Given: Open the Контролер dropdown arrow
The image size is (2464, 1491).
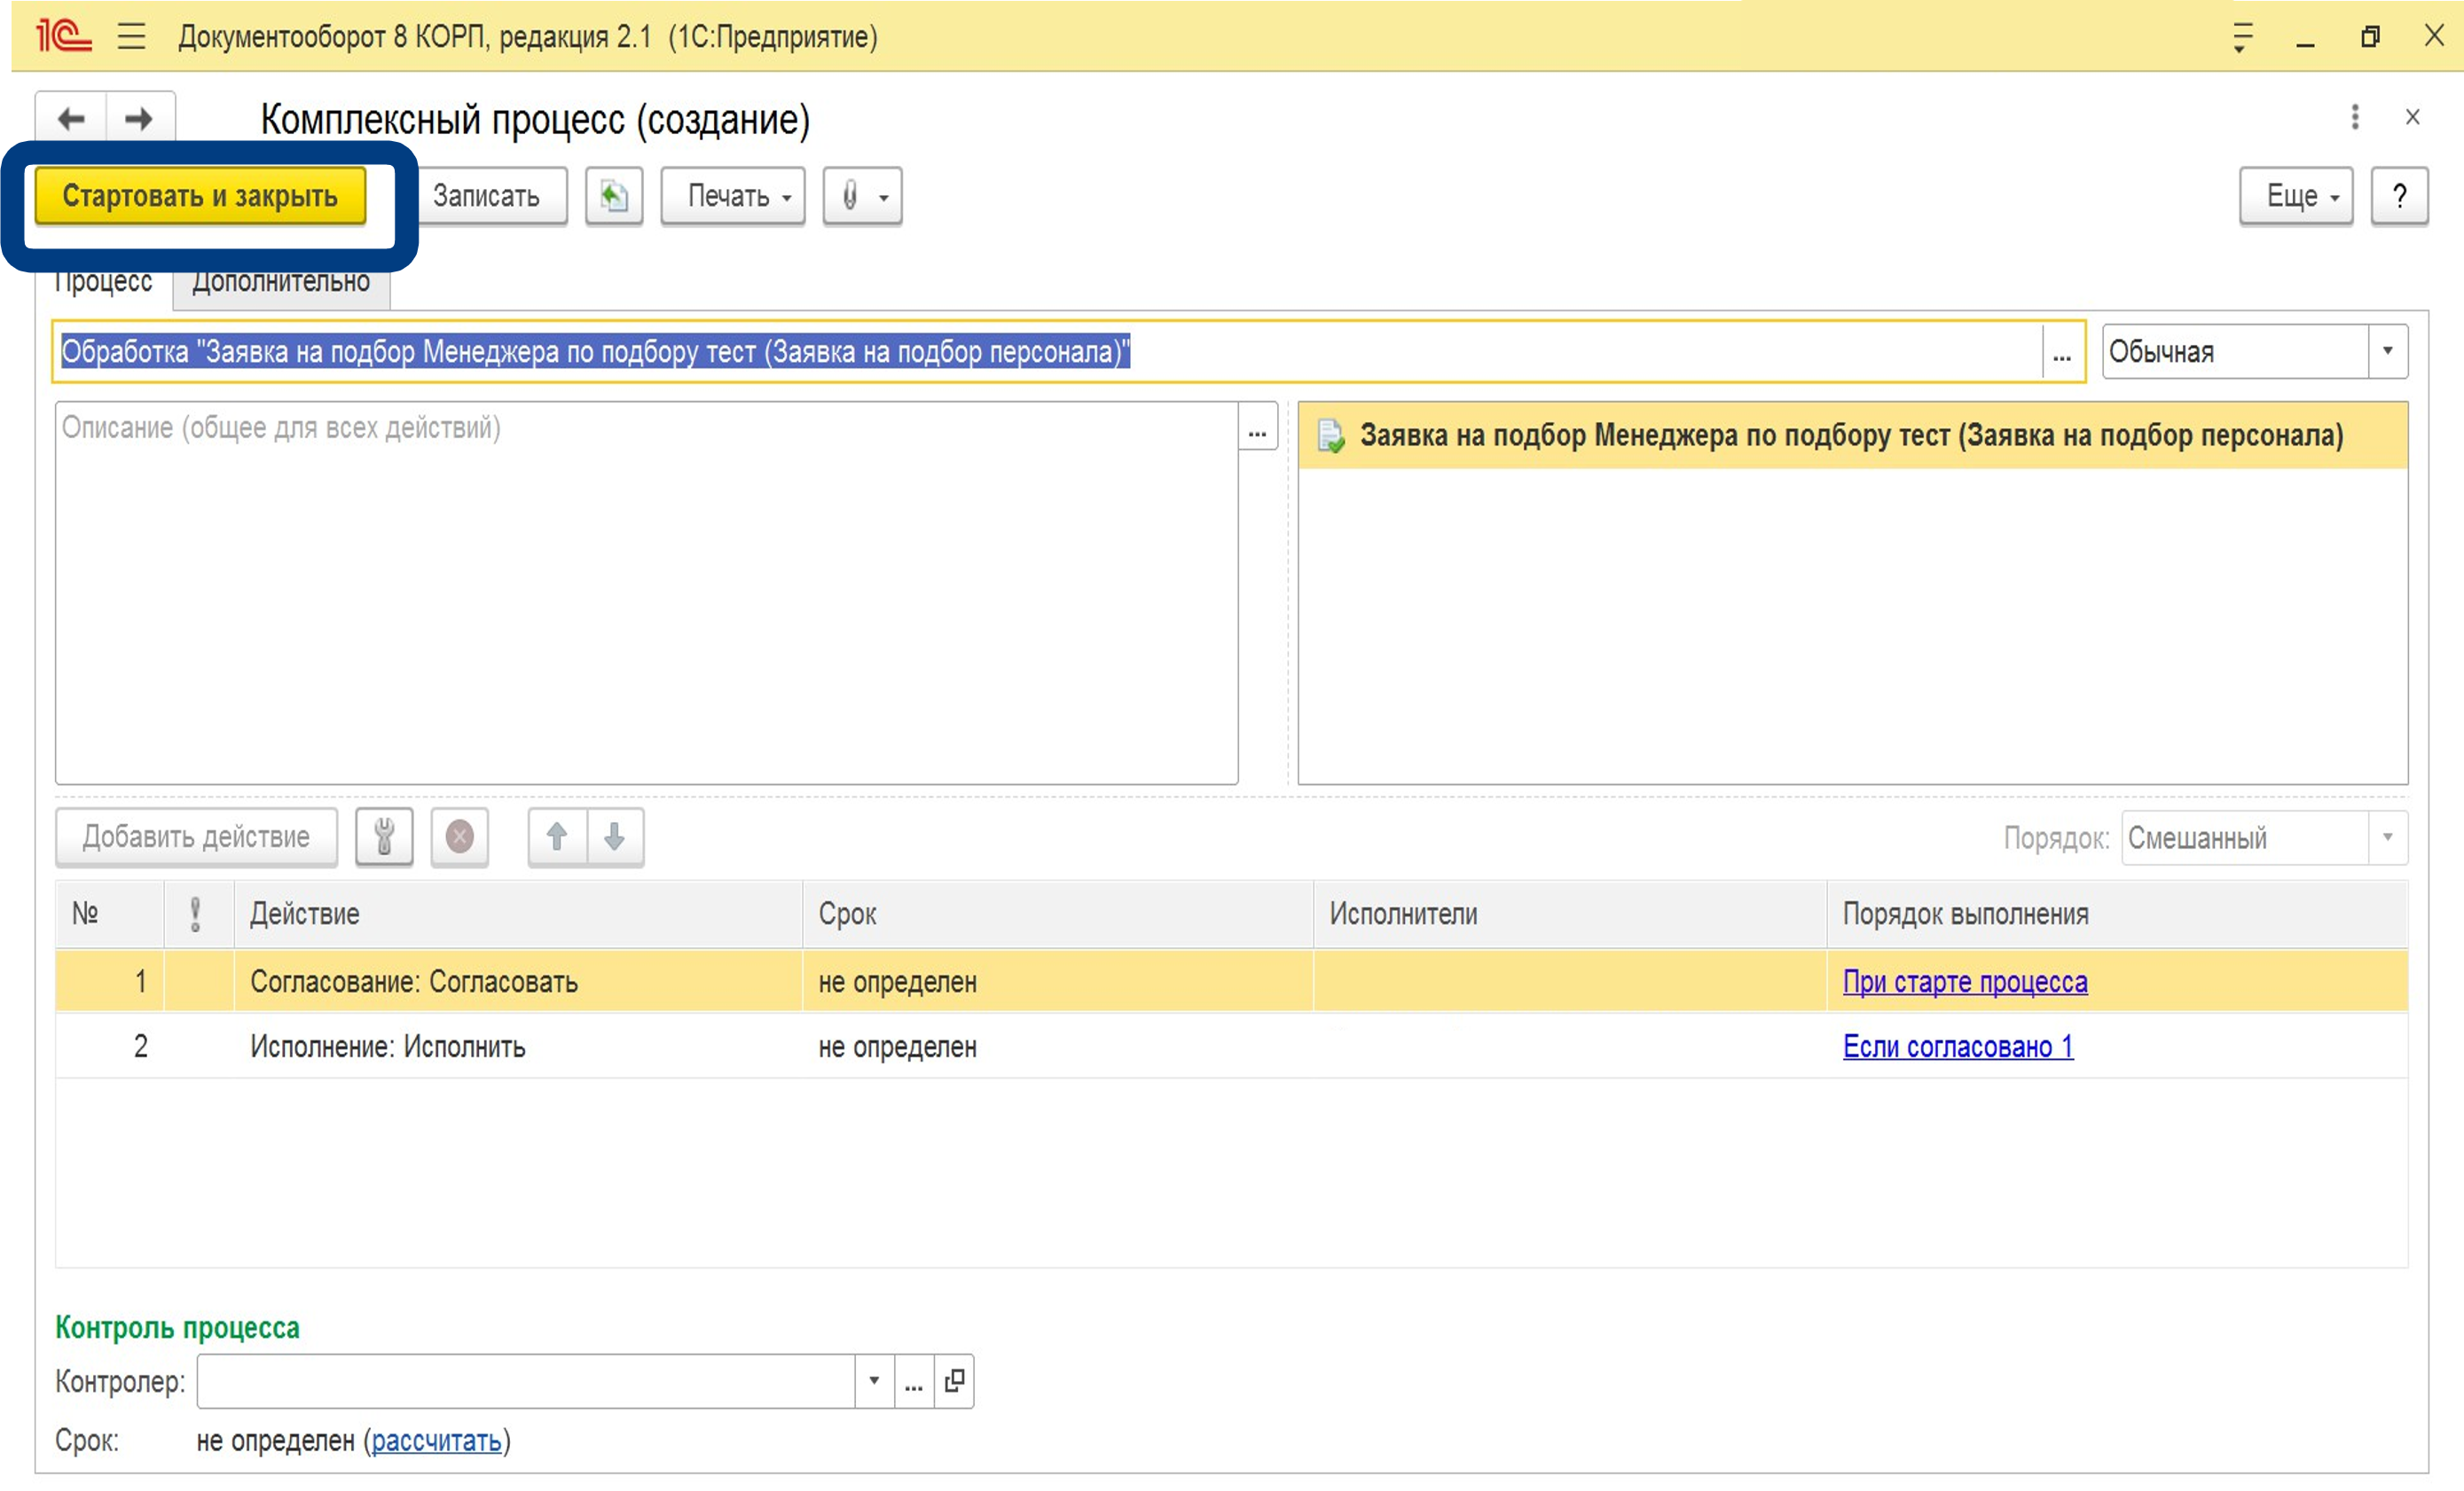Looking at the screenshot, I should click(874, 1381).
